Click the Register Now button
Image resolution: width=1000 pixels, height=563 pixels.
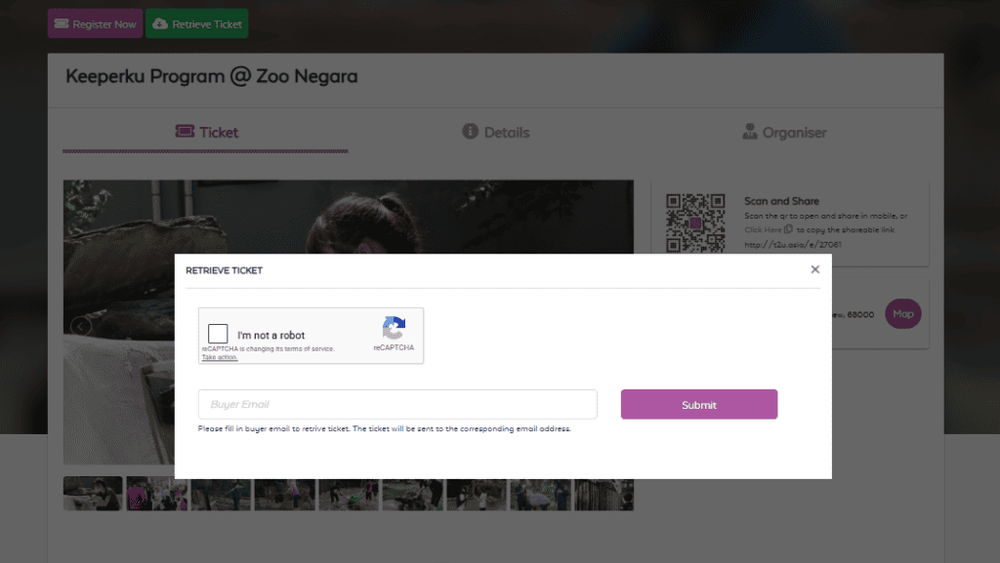(x=95, y=24)
